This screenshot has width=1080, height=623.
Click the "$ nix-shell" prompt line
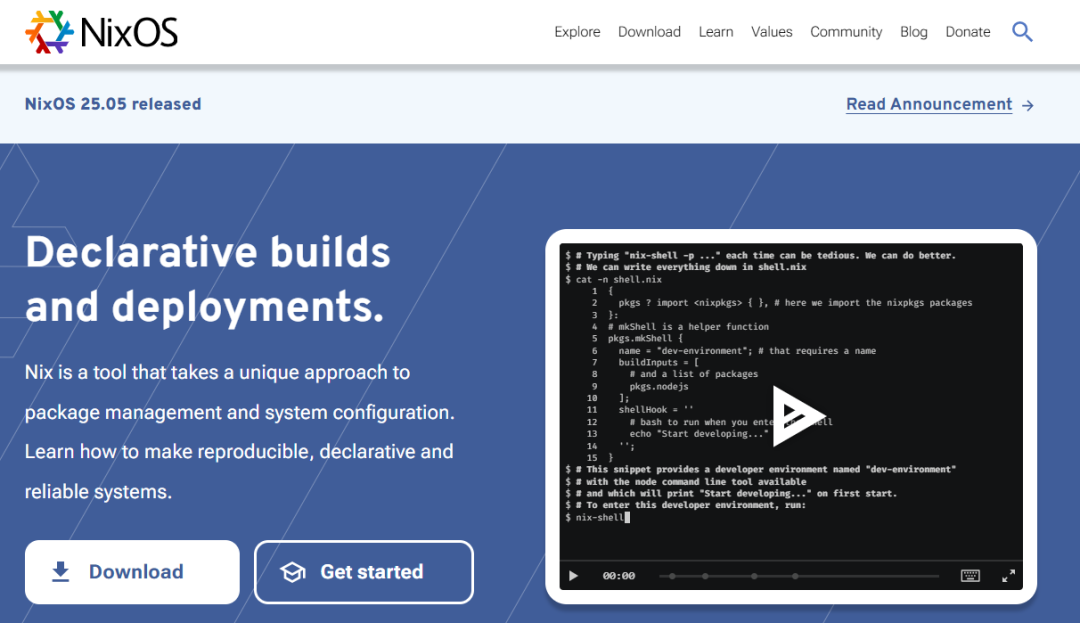click(597, 517)
